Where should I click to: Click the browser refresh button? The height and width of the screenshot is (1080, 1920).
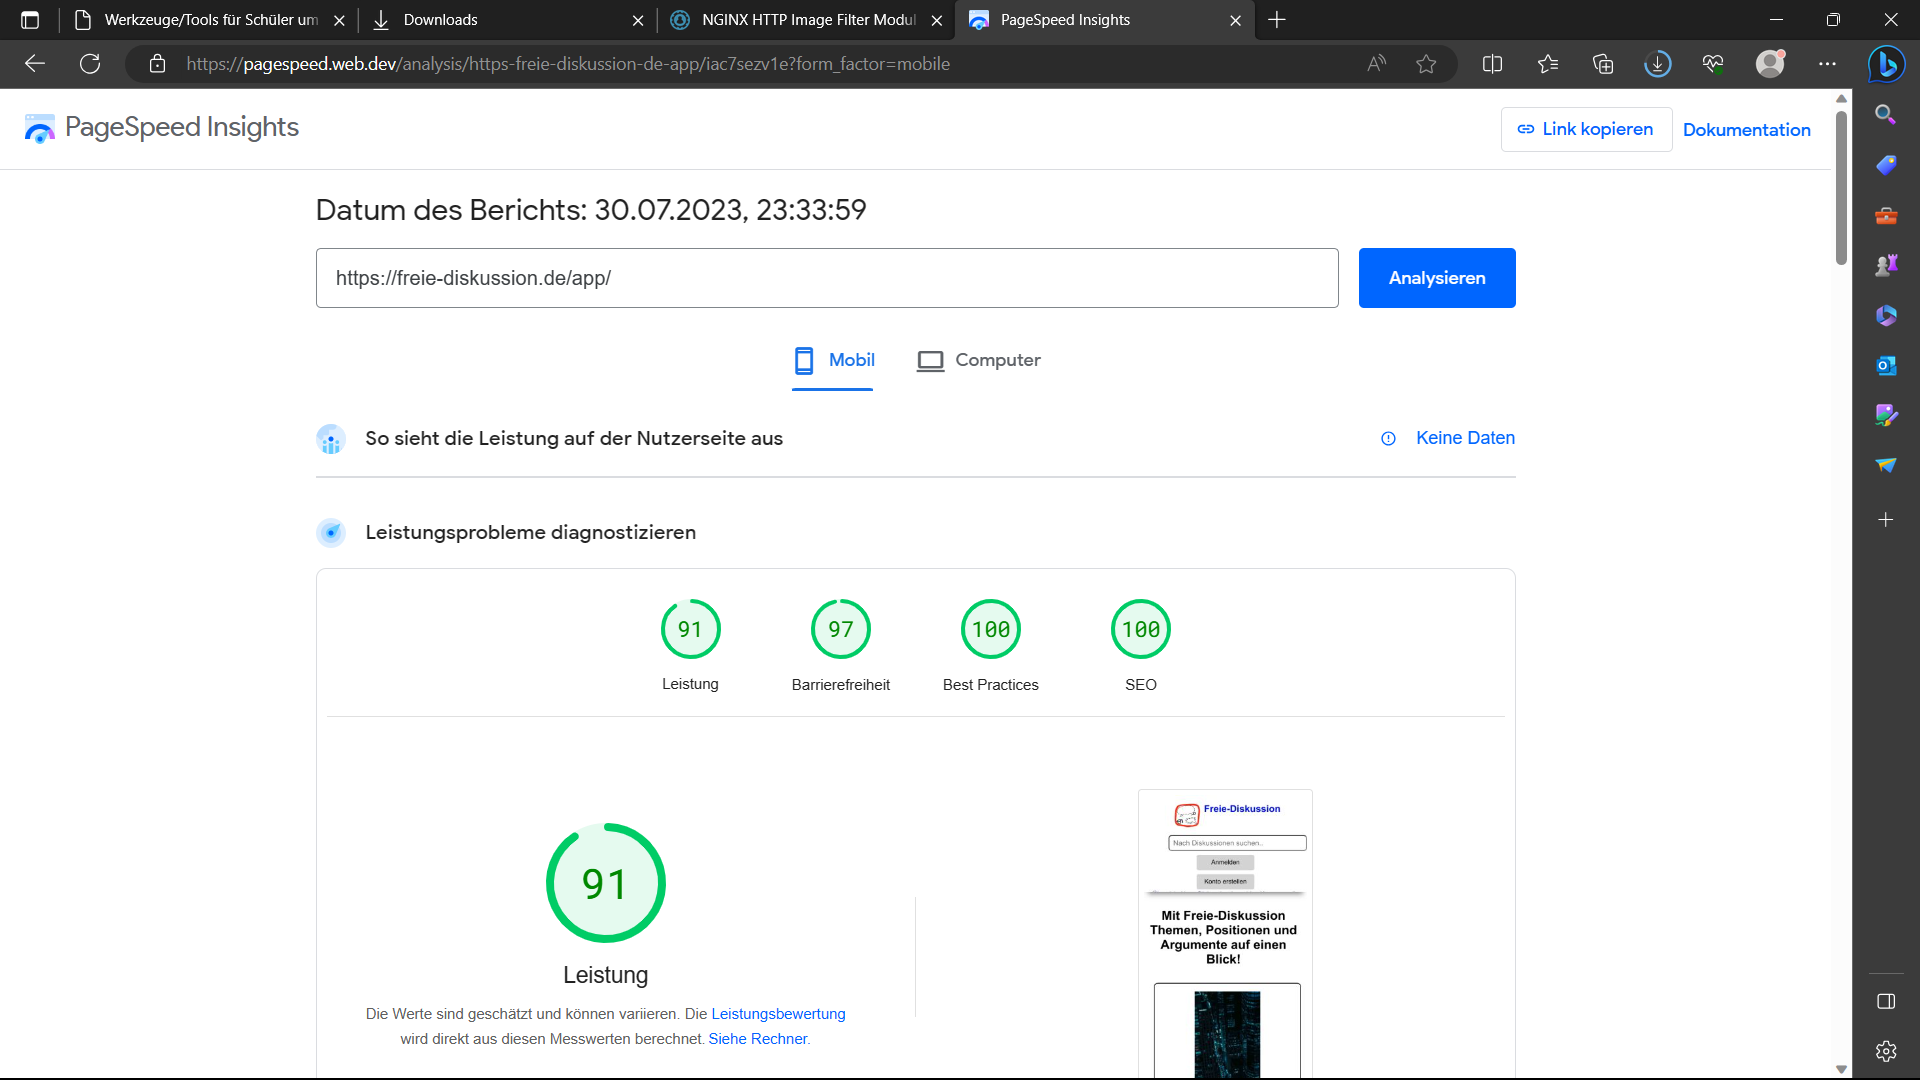click(x=90, y=64)
